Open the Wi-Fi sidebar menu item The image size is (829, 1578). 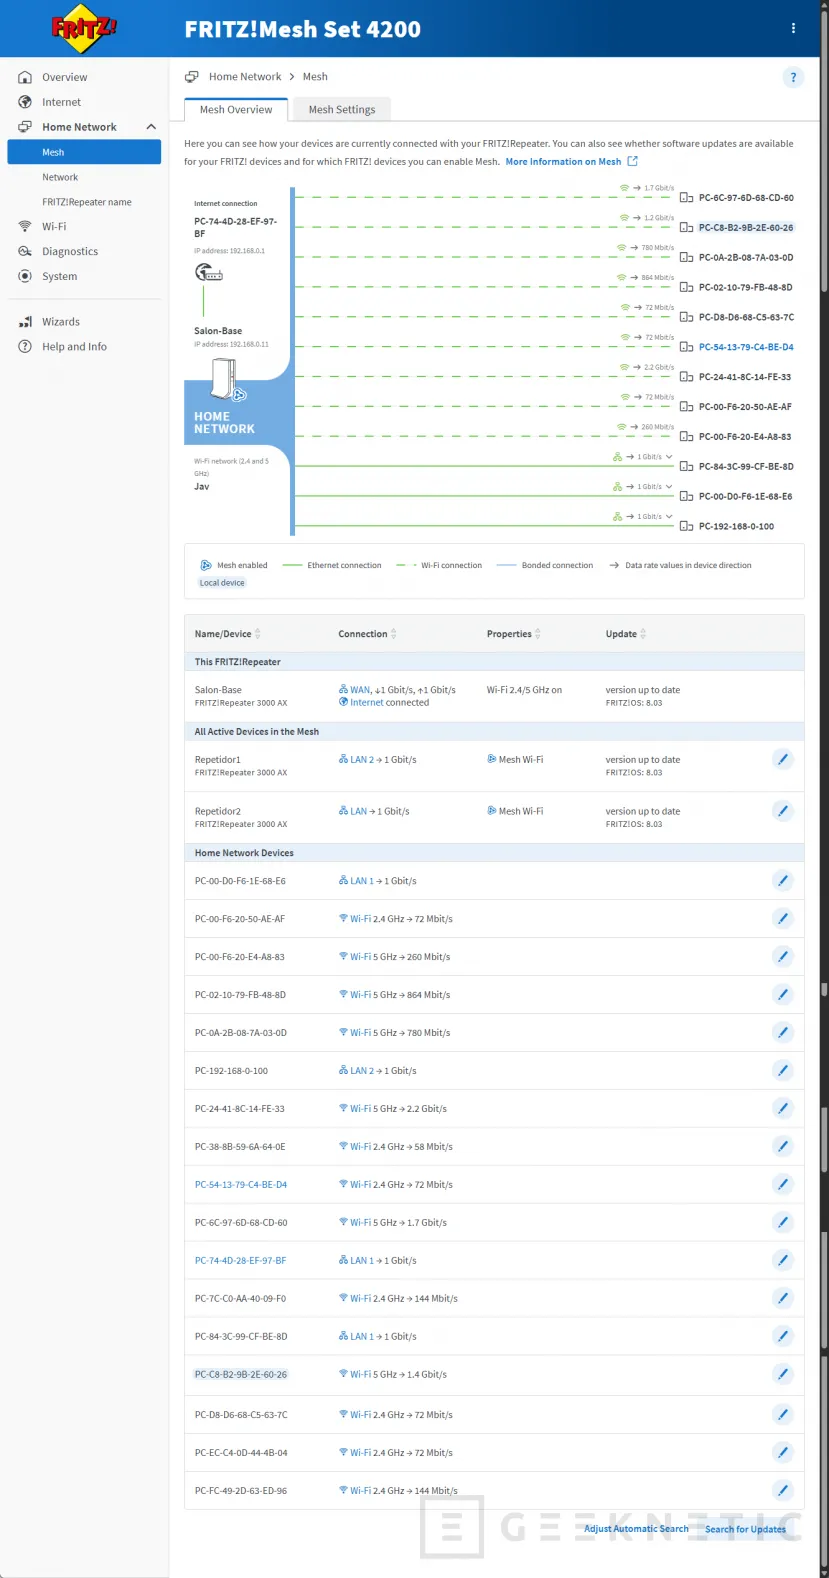54,227
